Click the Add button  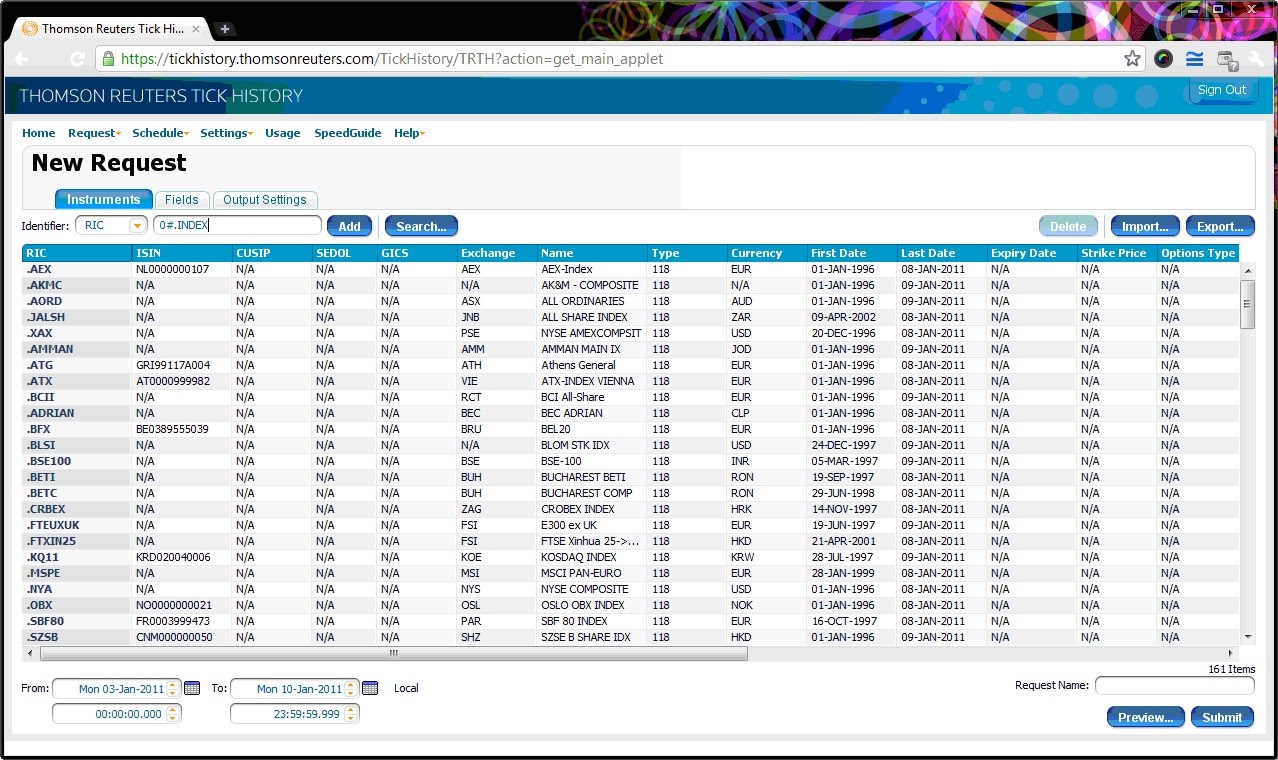[349, 226]
